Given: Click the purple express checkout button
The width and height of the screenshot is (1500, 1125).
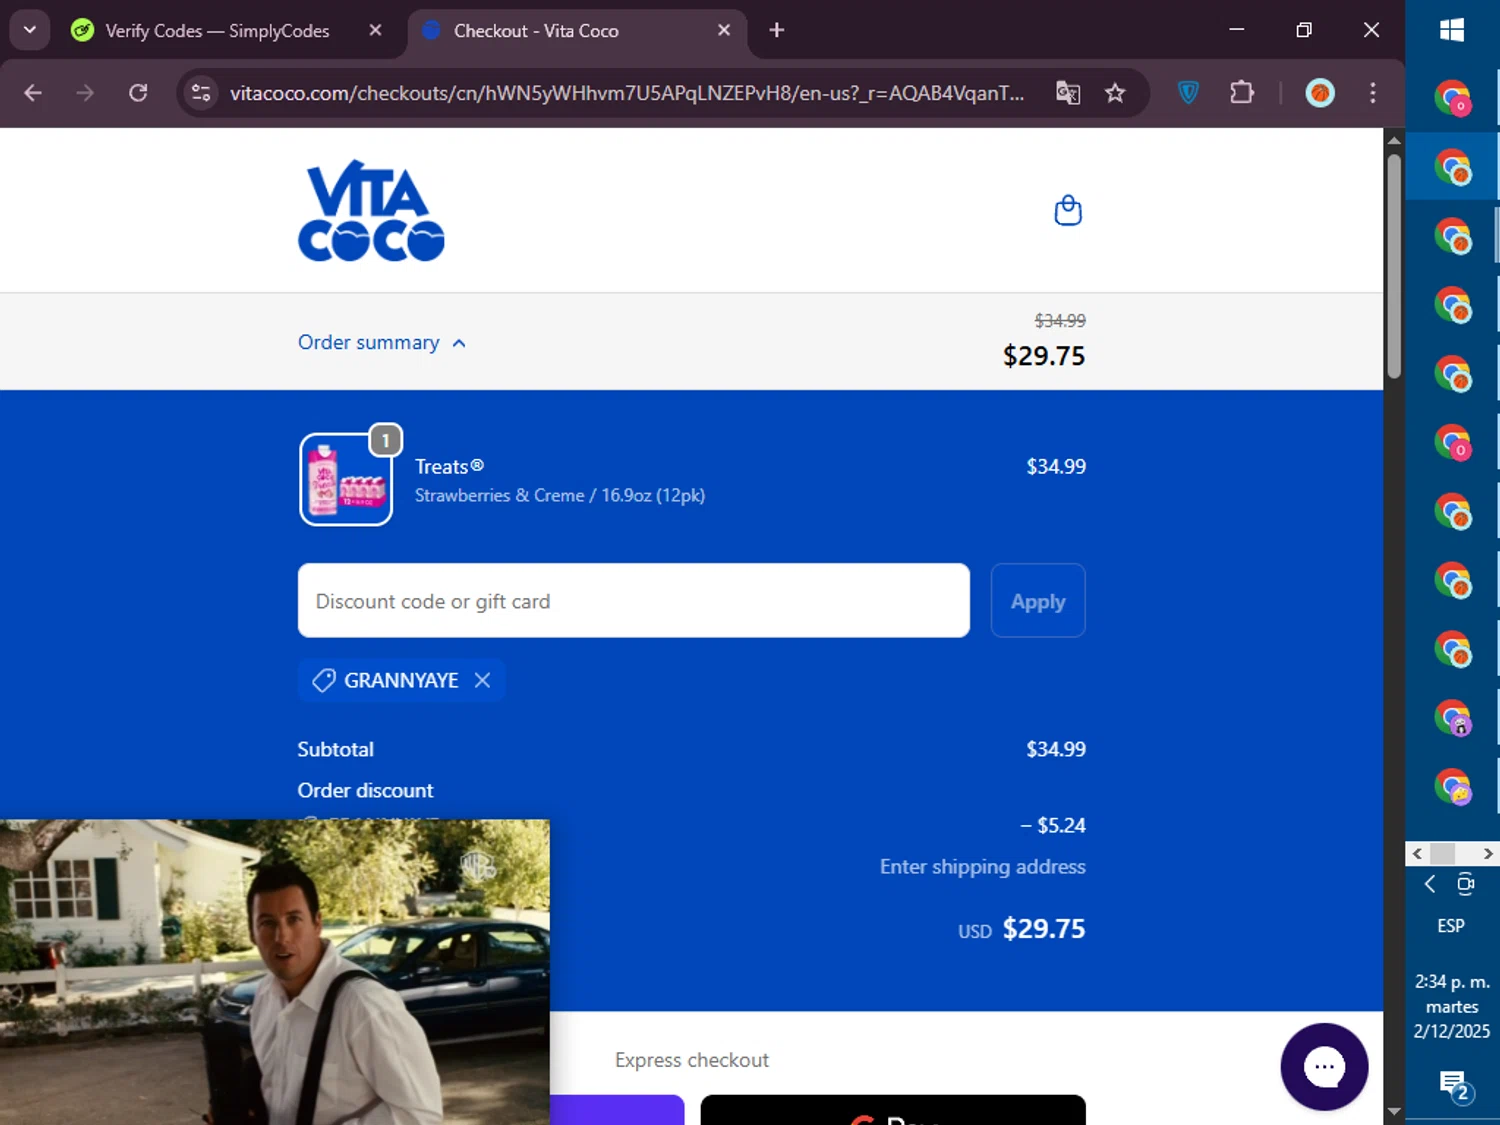Looking at the screenshot, I should [617, 1111].
